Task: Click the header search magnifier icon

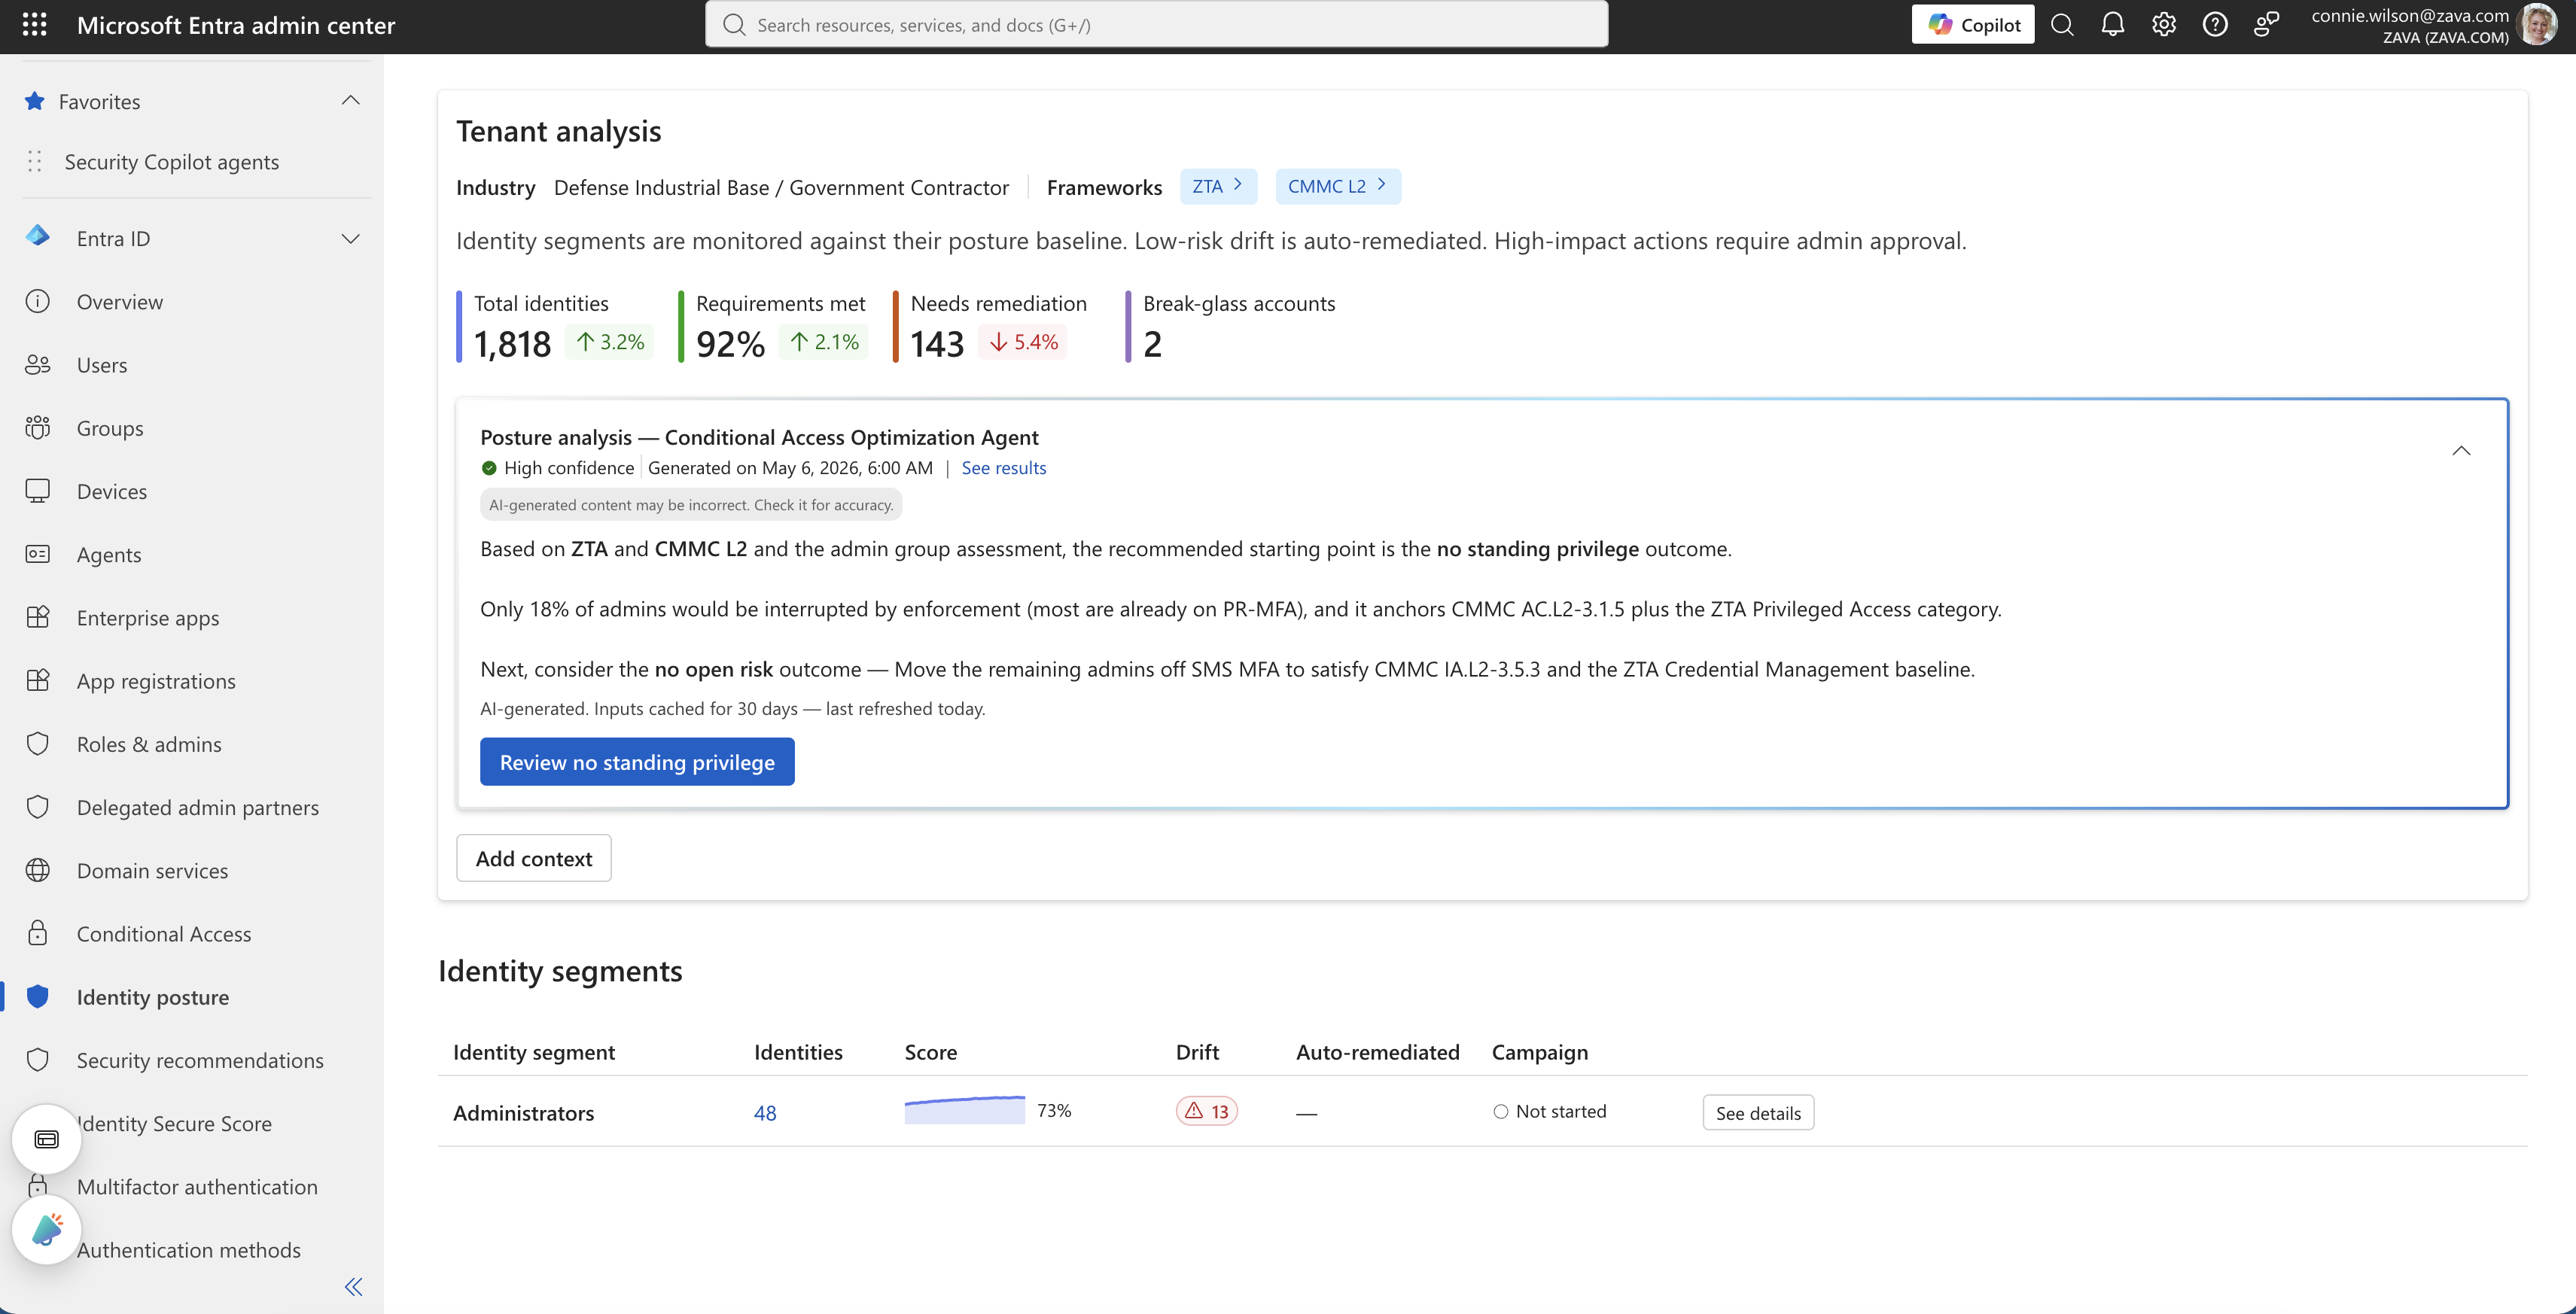Action: (x=2062, y=24)
